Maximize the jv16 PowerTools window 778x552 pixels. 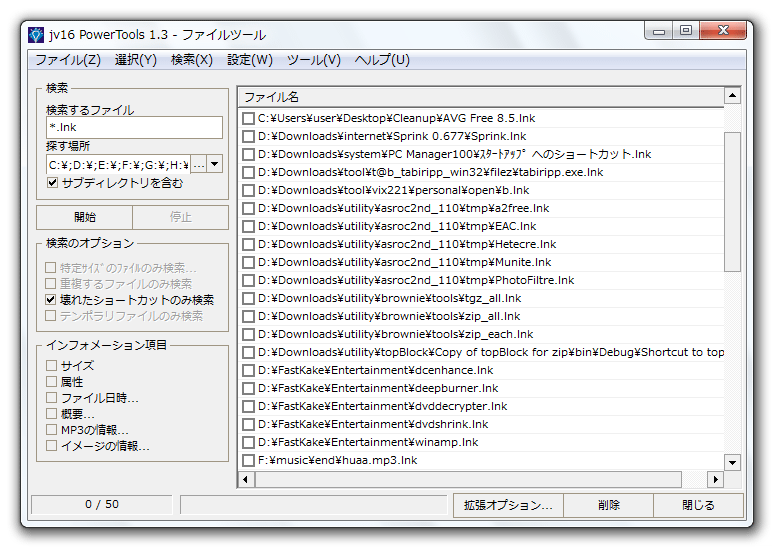tap(686, 31)
